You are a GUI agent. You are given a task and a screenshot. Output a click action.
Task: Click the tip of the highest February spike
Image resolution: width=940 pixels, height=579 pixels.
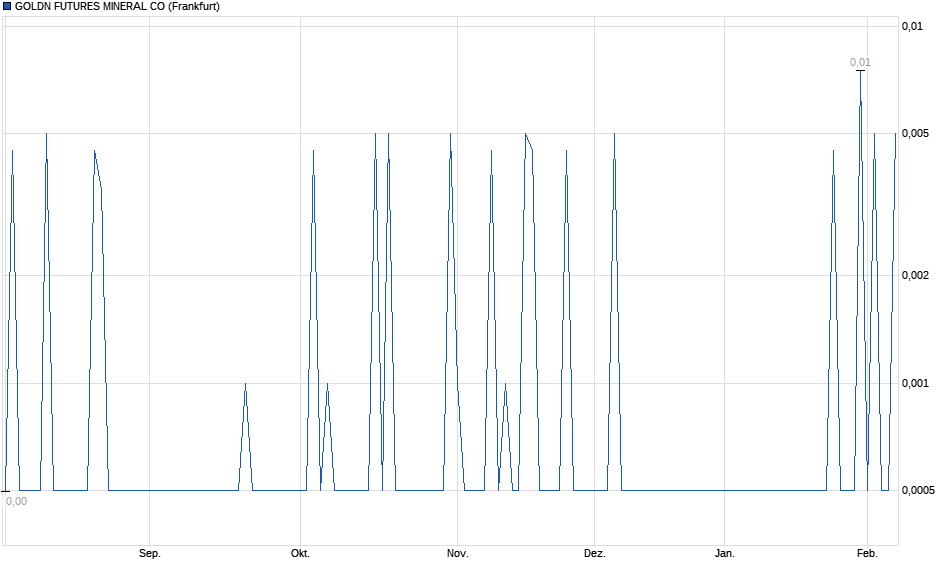pyautogui.click(x=860, y=72)
